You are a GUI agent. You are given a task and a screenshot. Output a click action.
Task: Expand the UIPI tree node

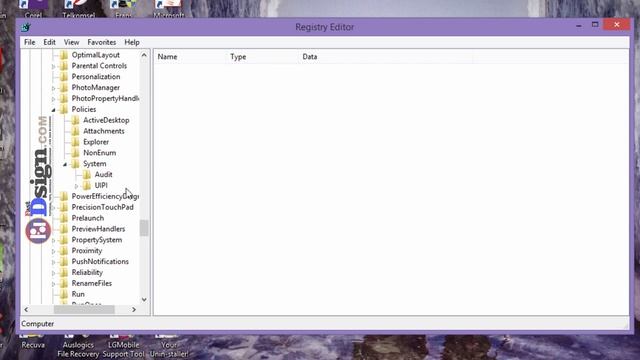76,186
